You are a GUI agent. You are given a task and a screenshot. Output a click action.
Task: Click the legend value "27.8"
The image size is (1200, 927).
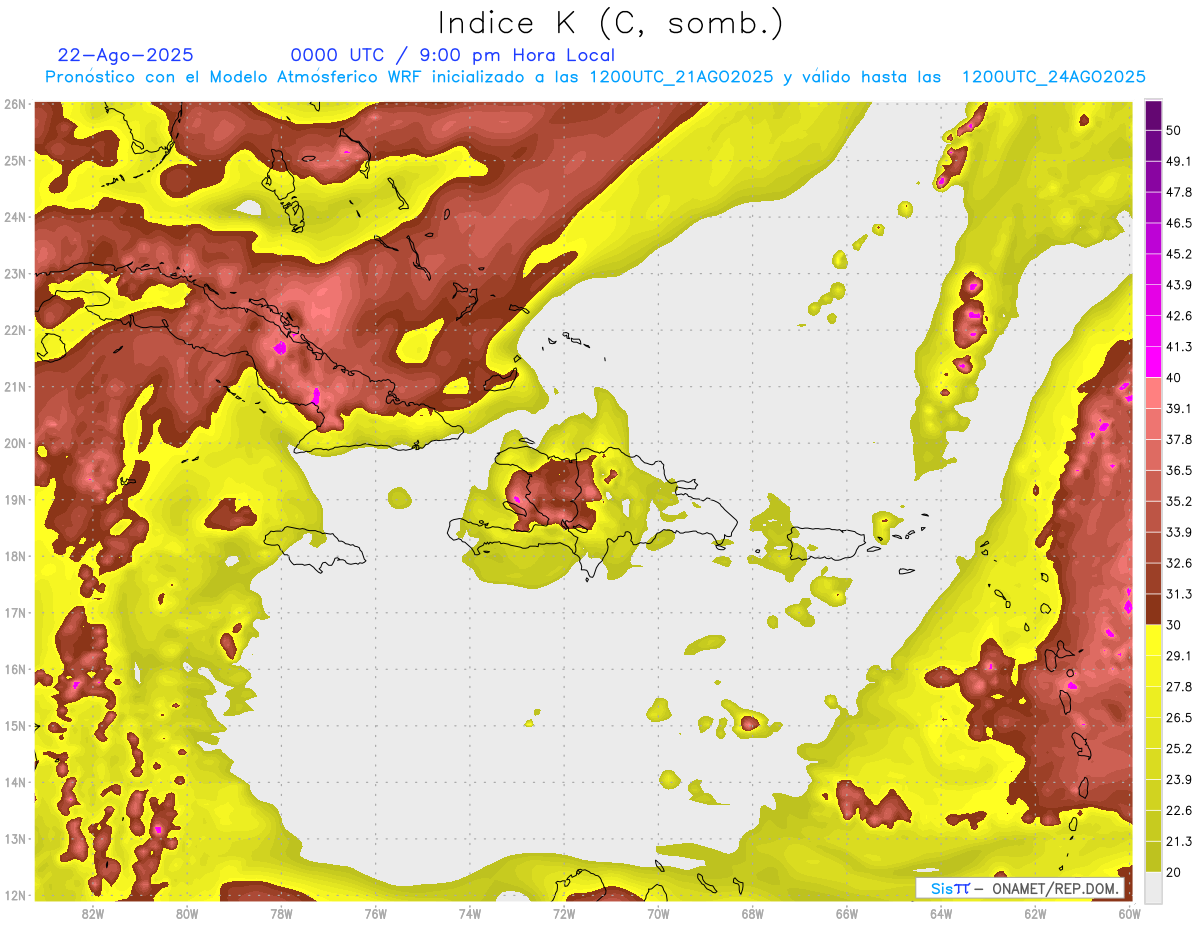pos(1179,687)
